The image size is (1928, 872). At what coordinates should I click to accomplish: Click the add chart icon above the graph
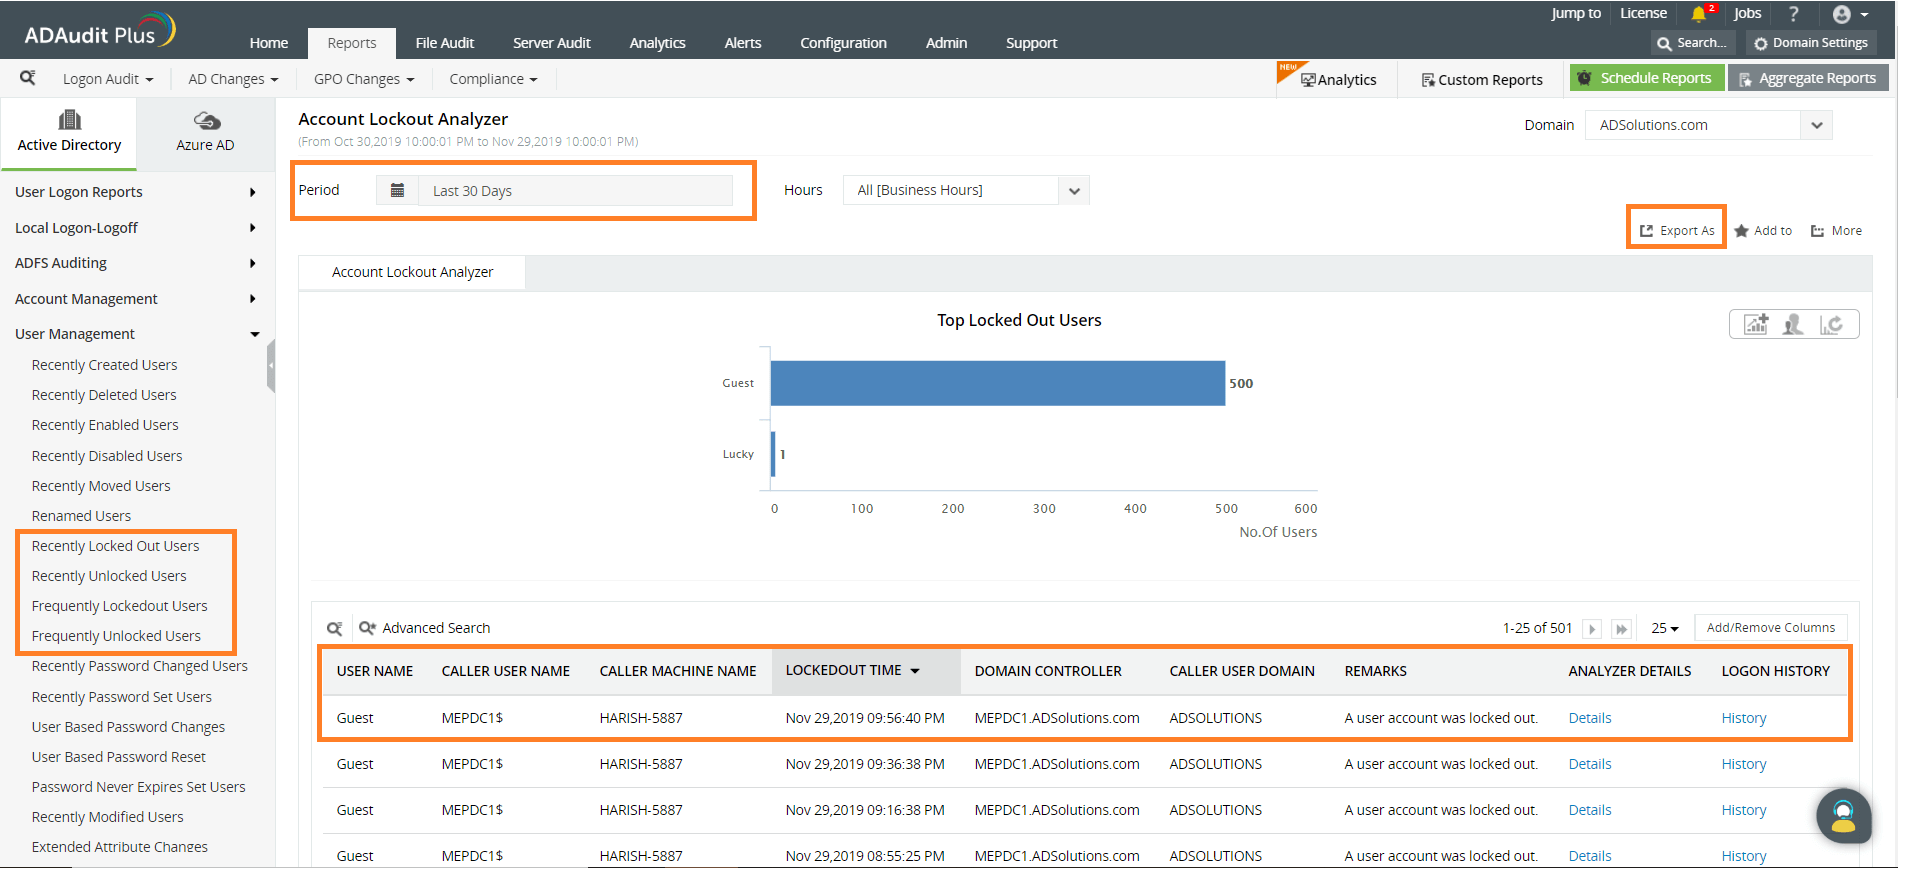click(1756, 324)
